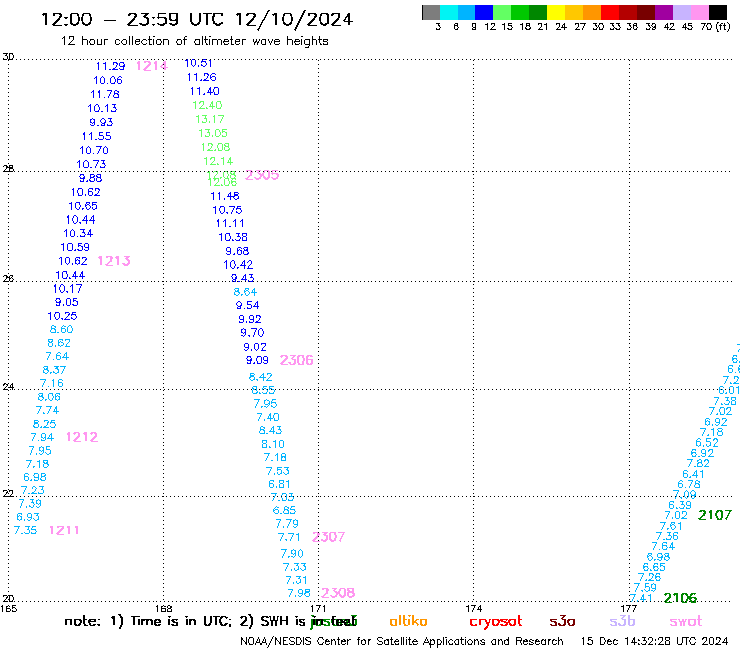
Task: Click the pink 45-70 ft legend swatch
Action: tap(700, 12)
